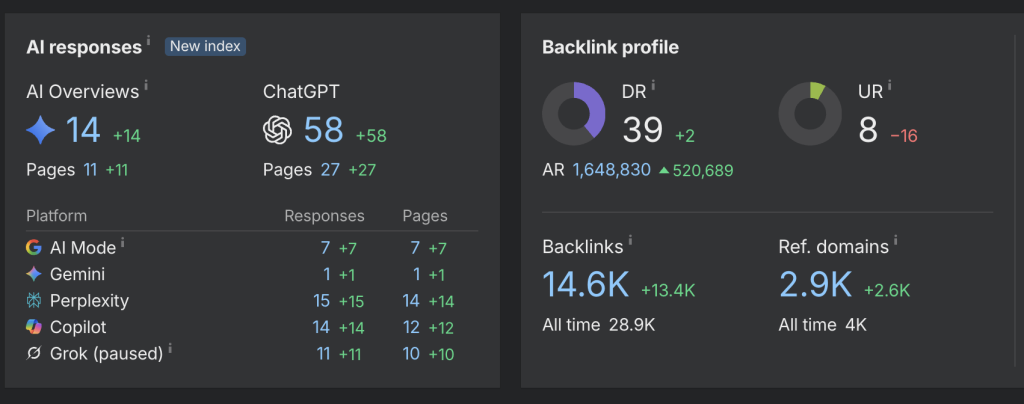Click the DR value 39
The image size is (1024, 404).
coord(643,130)
